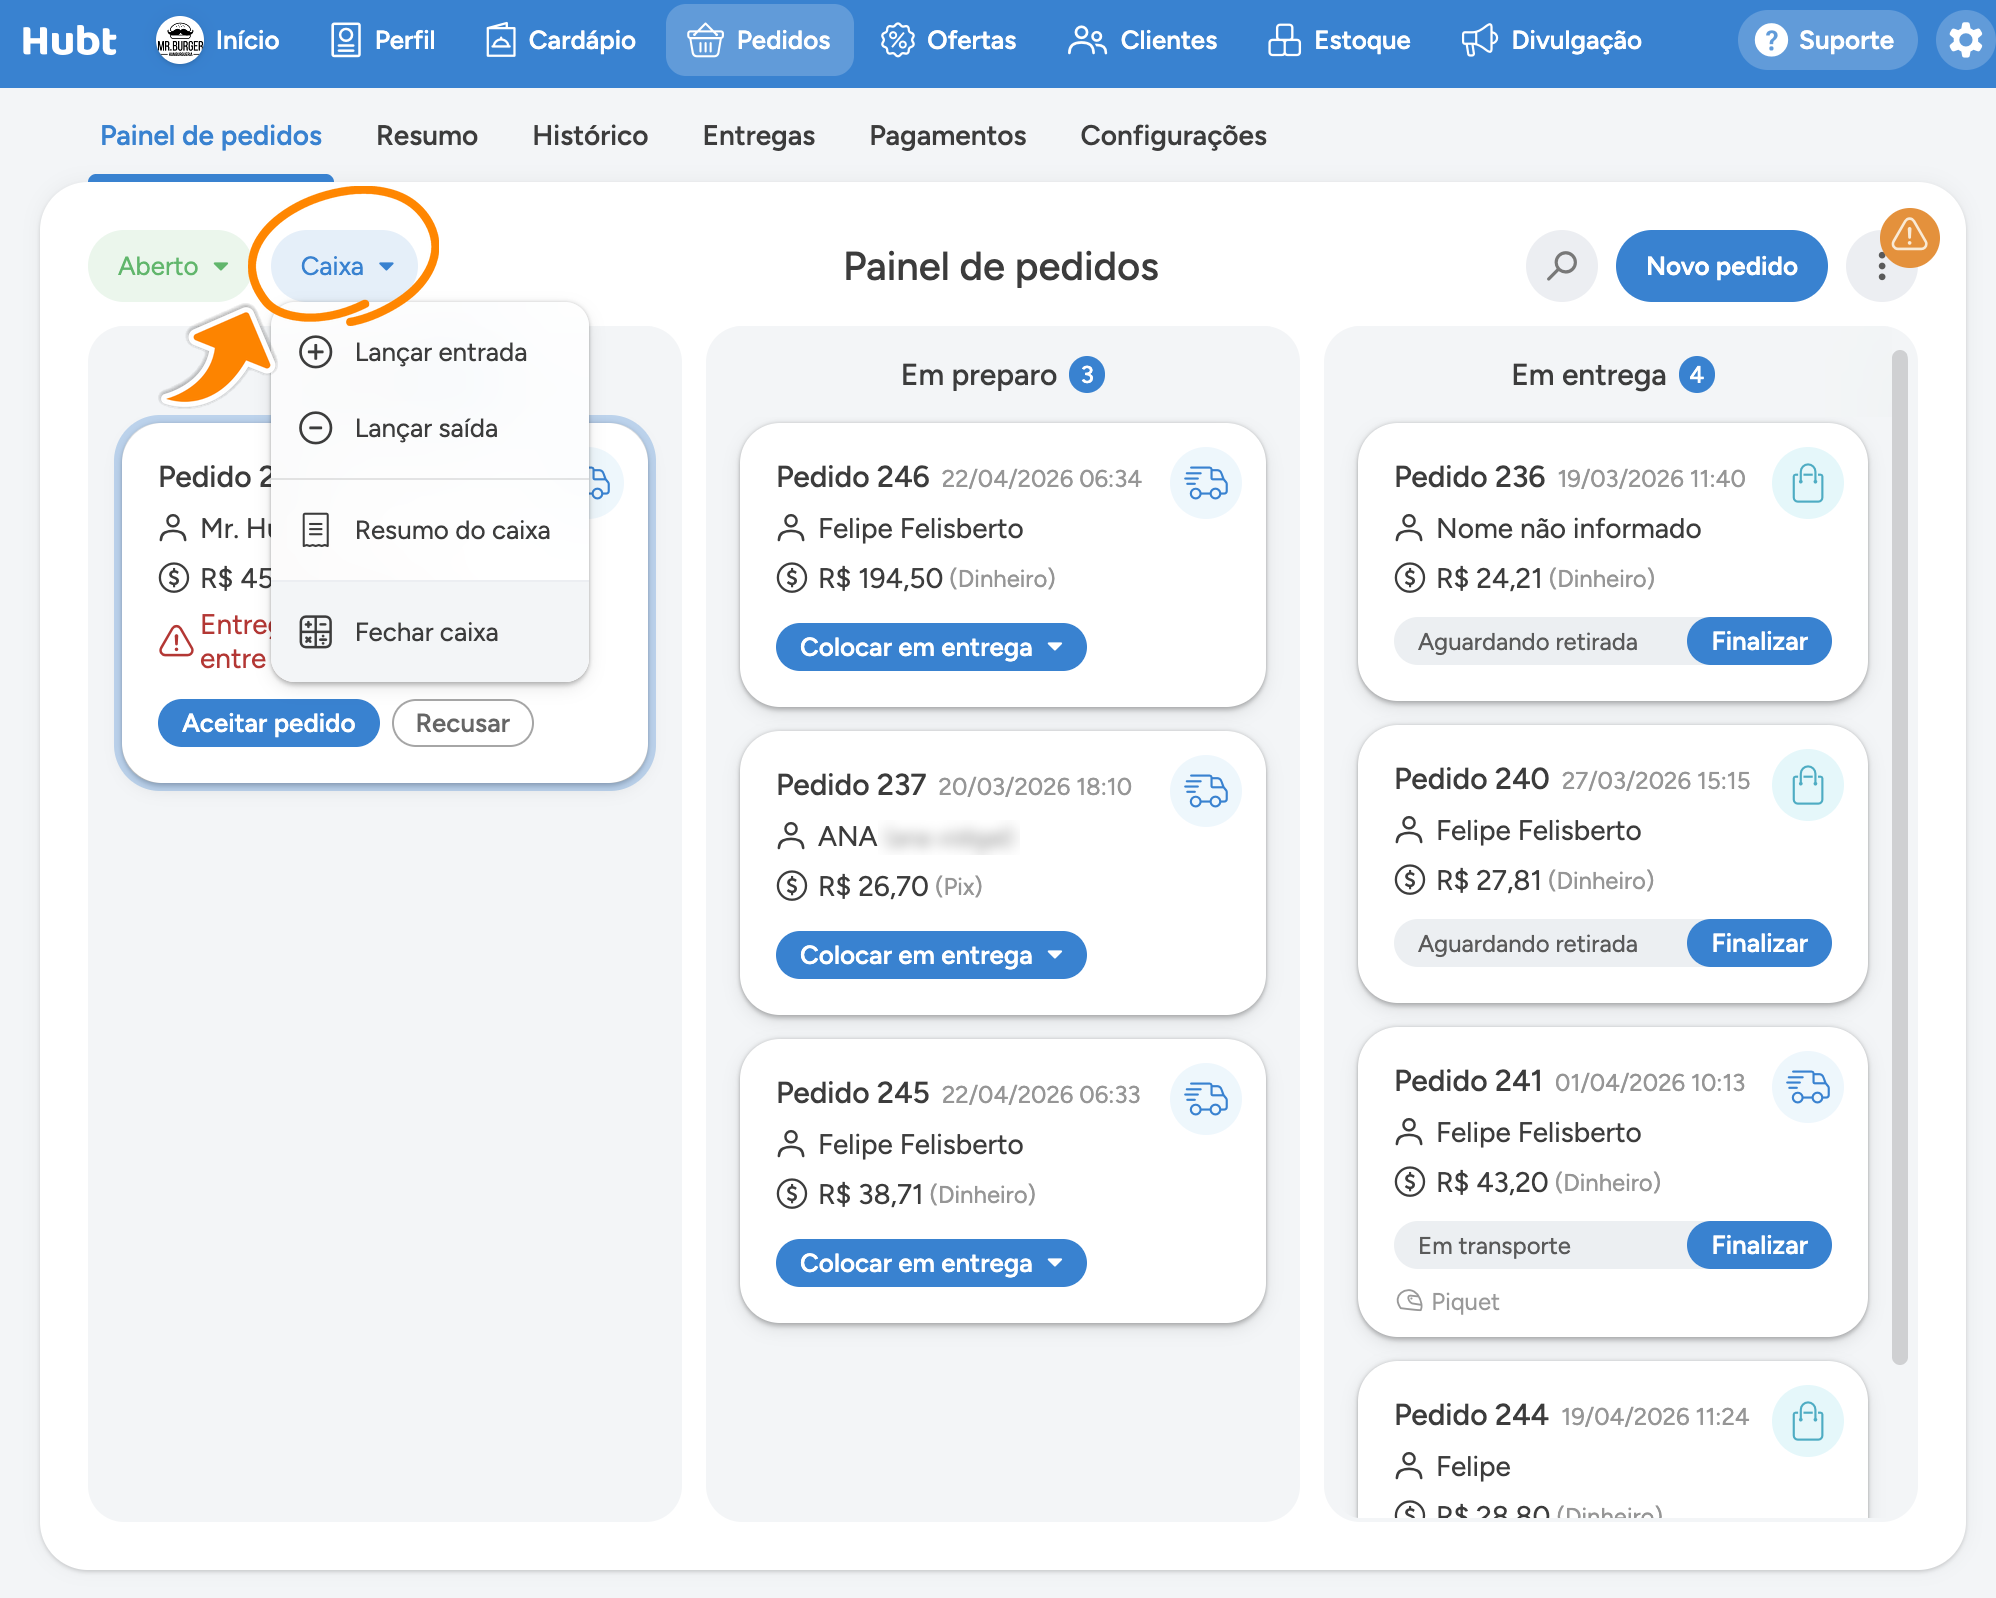Click pickup bag icon on Pedido 236
Screen dimensions: 1996x1598
tap(1807, 483)
